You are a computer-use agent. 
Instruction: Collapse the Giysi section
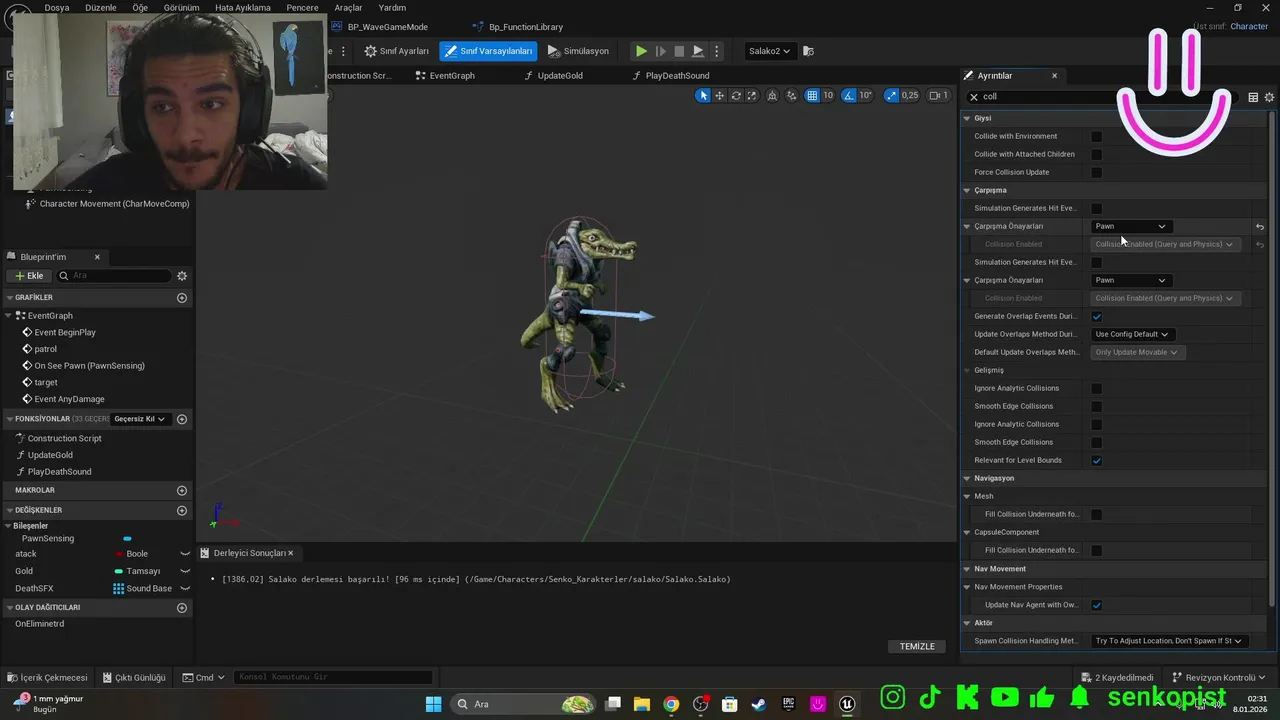coord(967,118)
